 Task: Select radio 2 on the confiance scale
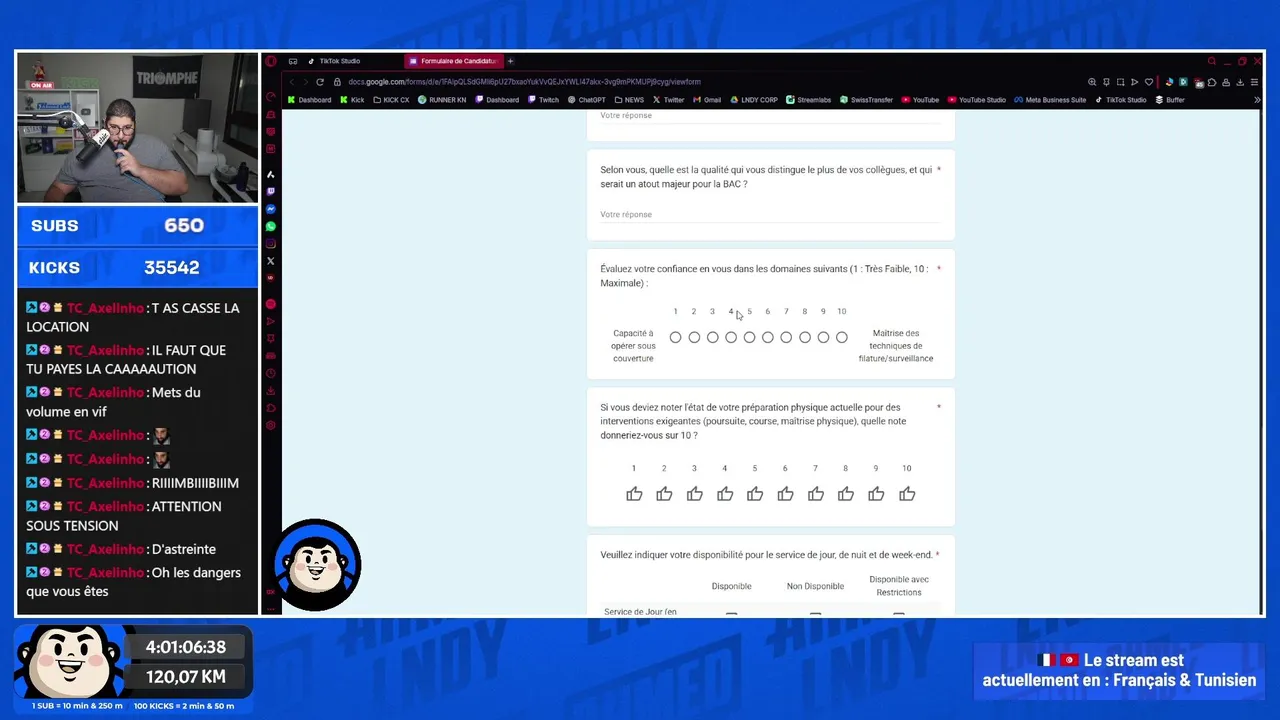point(694,337)
